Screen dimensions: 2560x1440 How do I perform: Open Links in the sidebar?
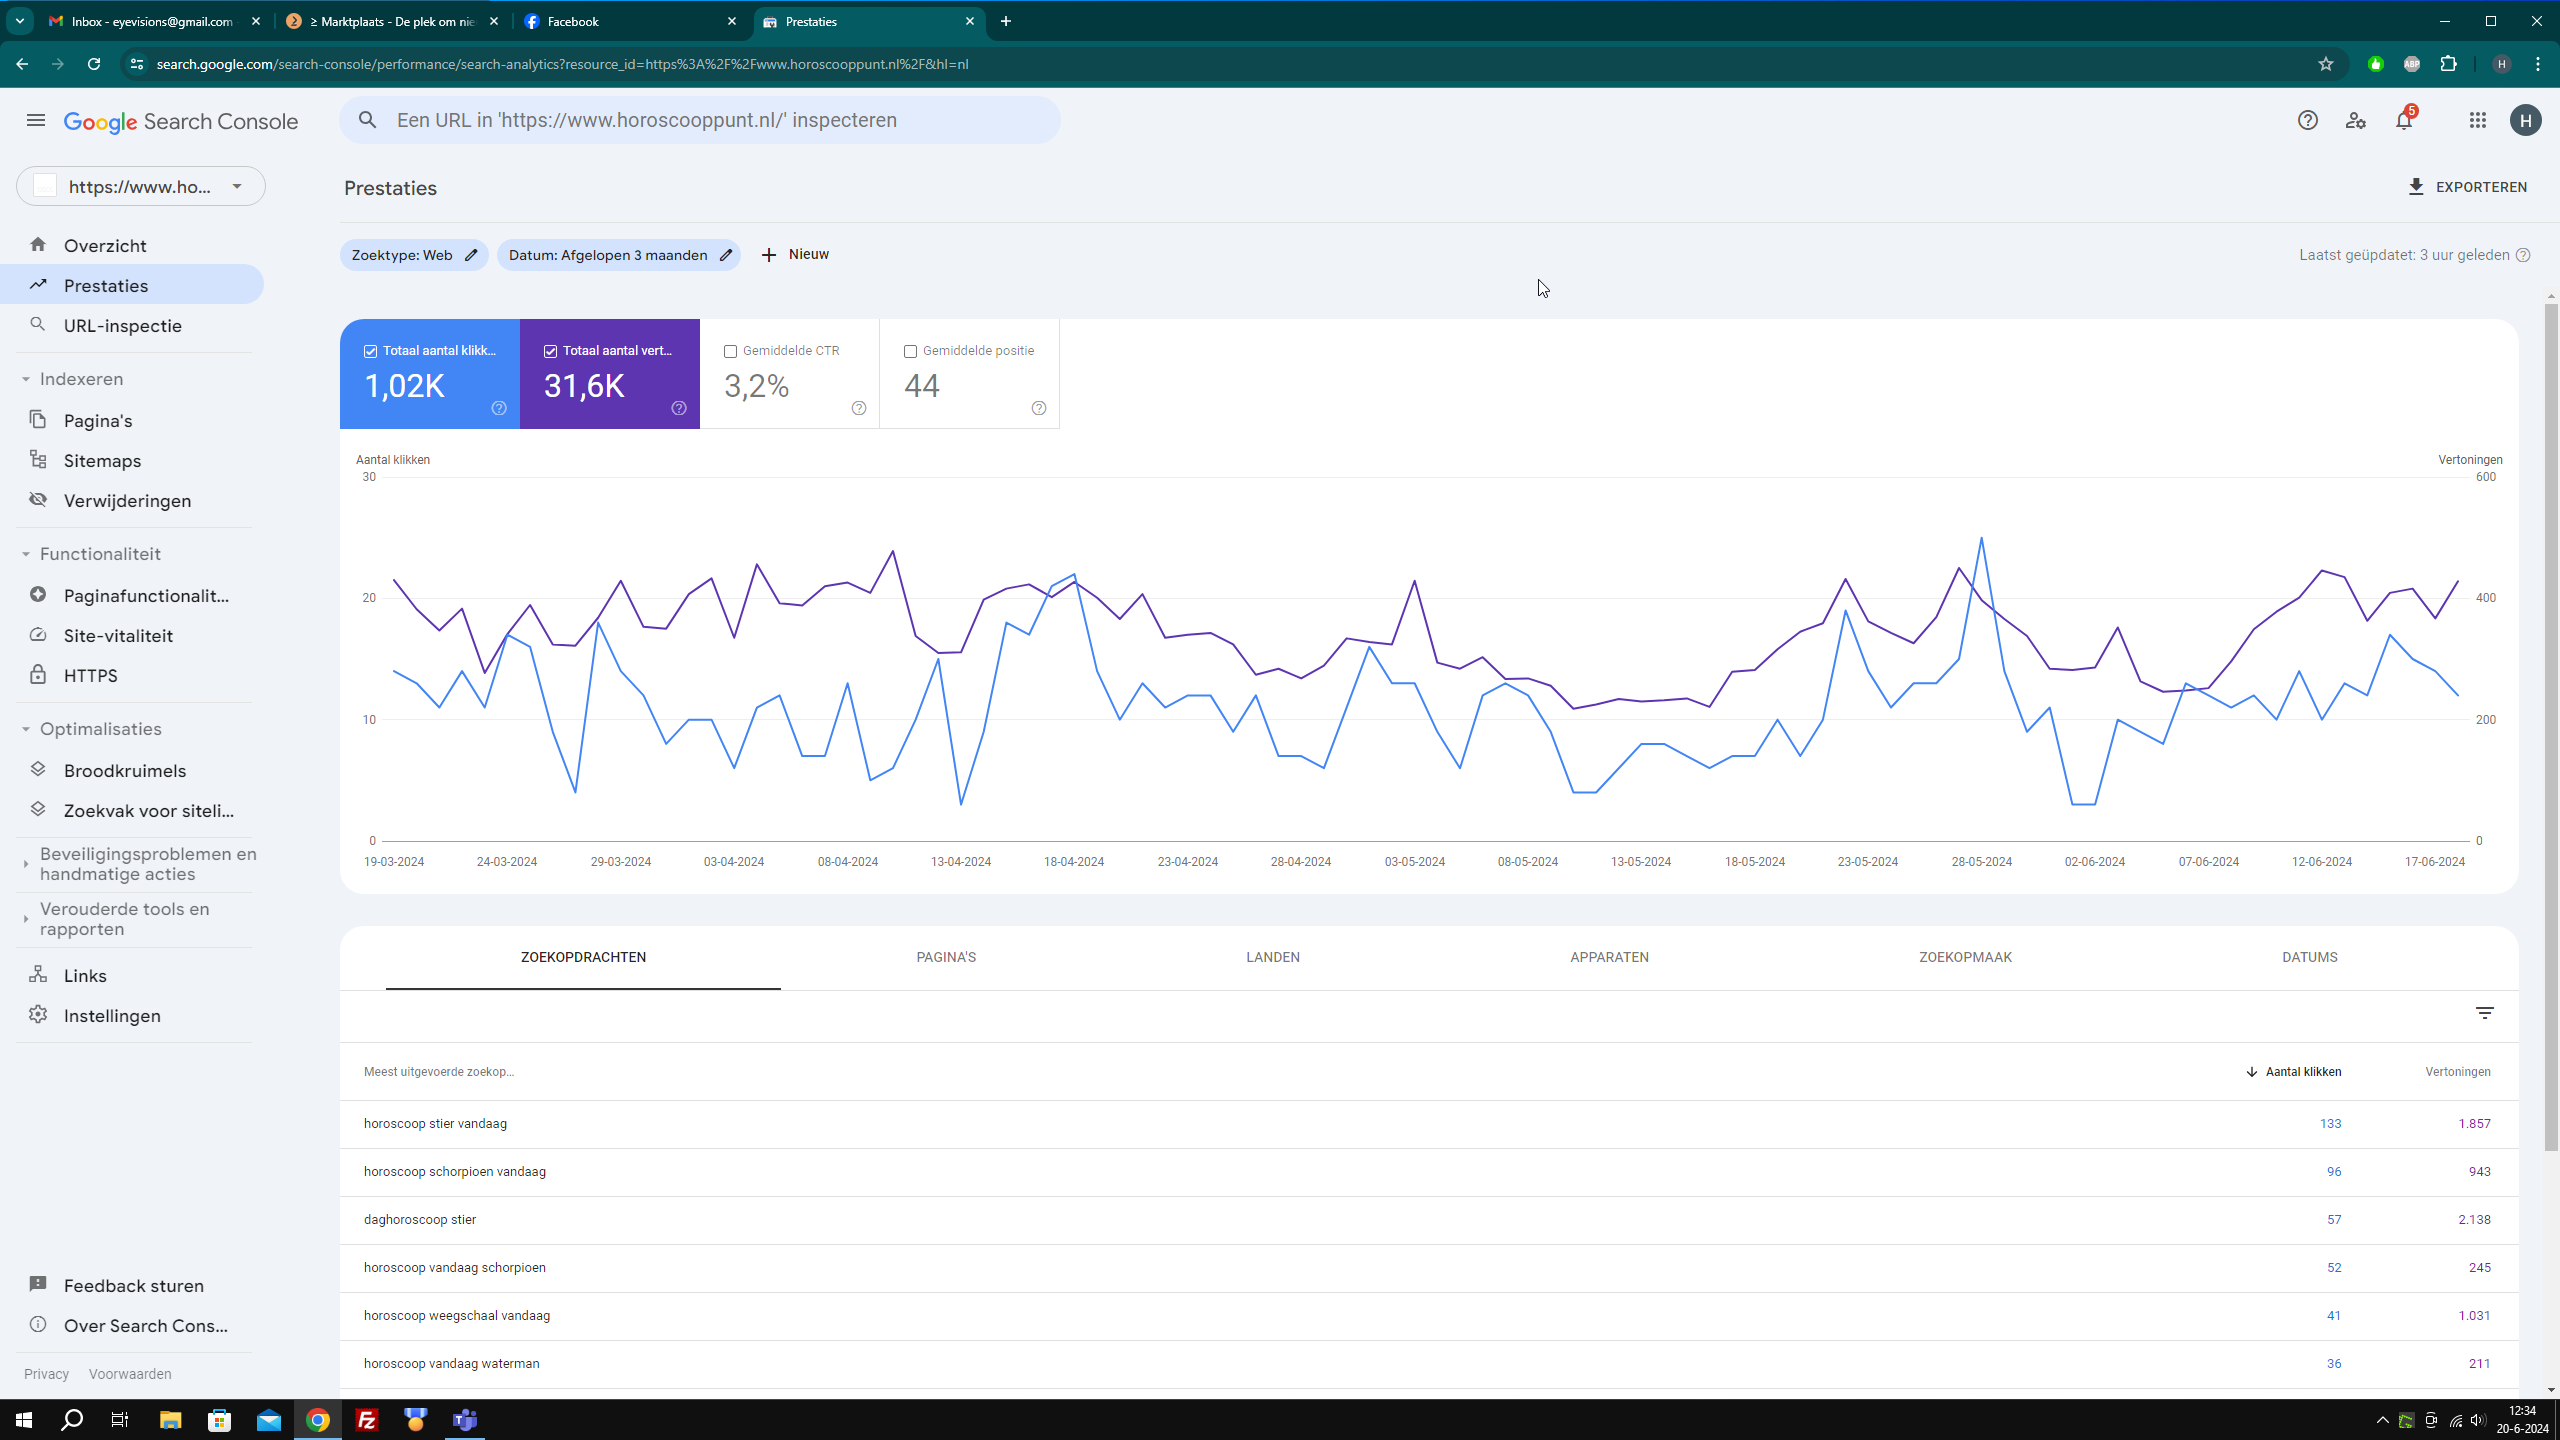pyautogui.click(x=132, y=975)
